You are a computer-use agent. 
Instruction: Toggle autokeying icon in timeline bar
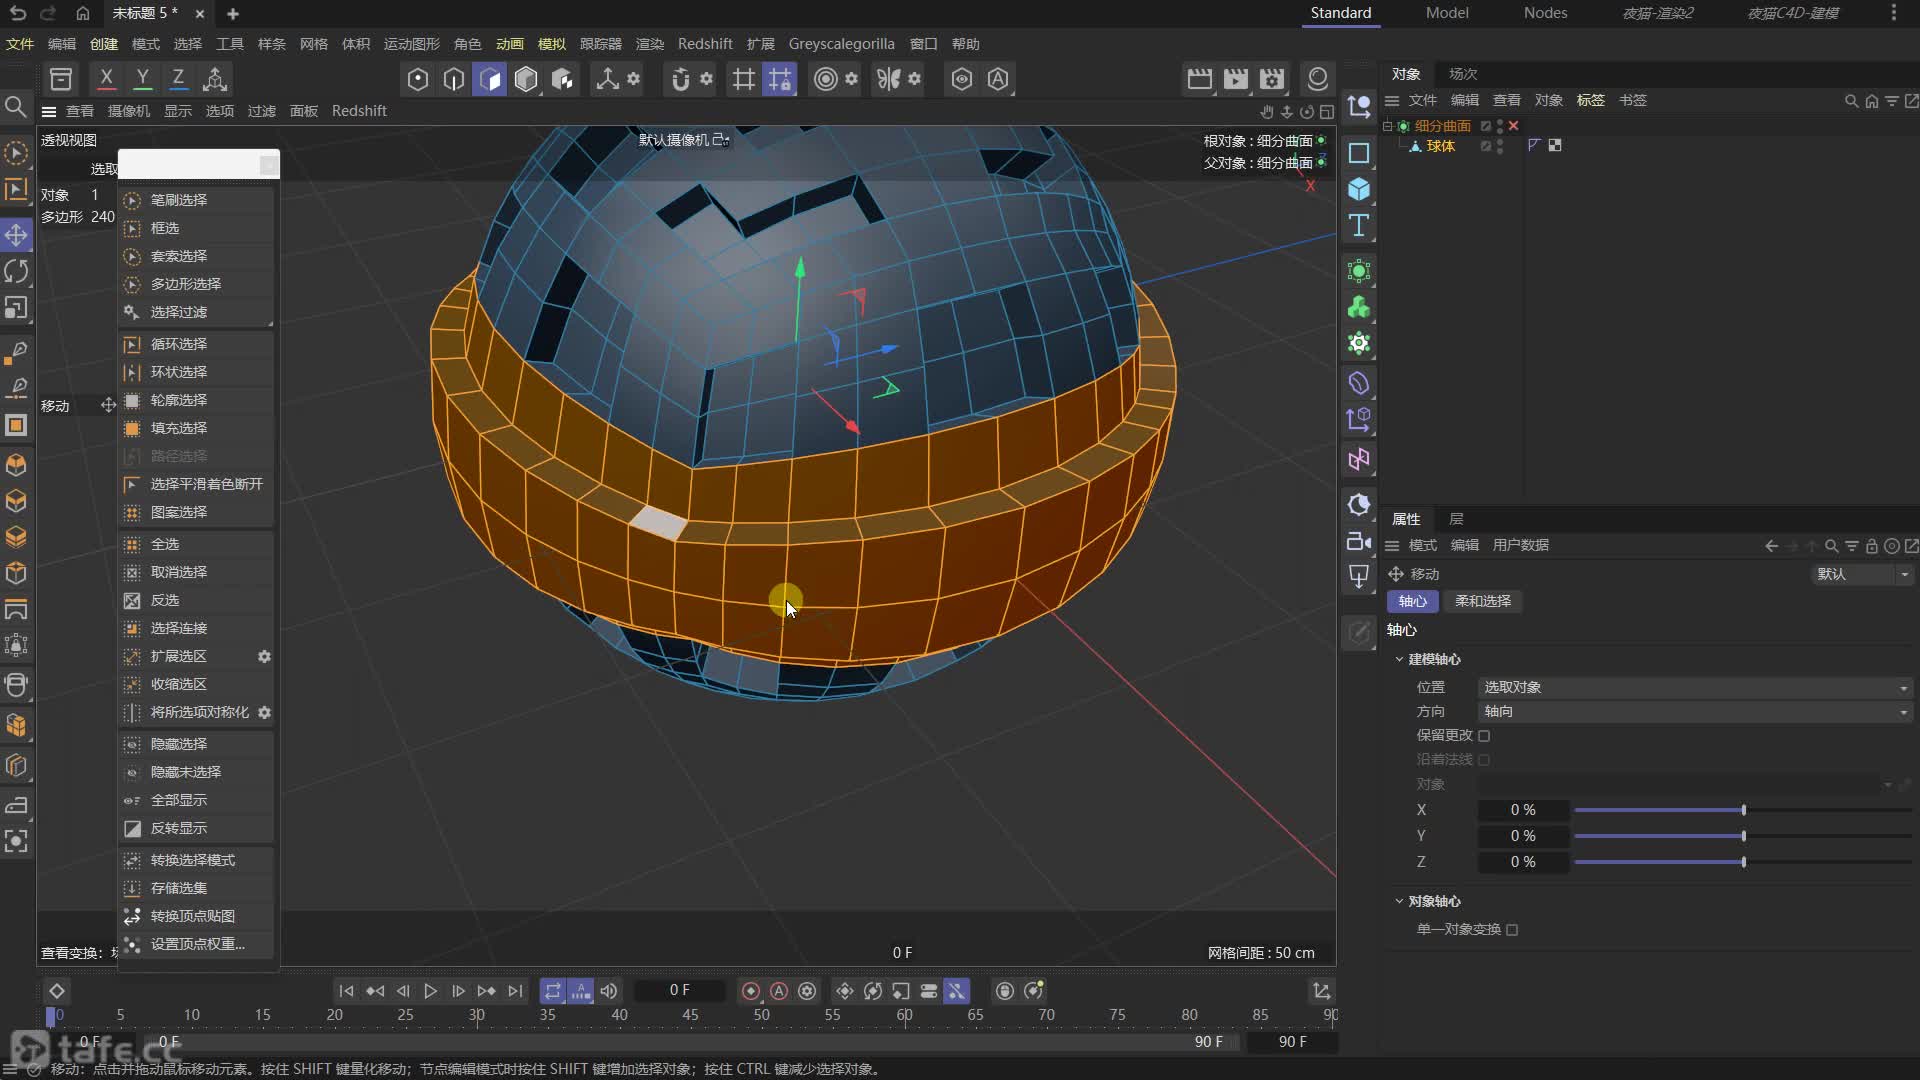point(779,991)
